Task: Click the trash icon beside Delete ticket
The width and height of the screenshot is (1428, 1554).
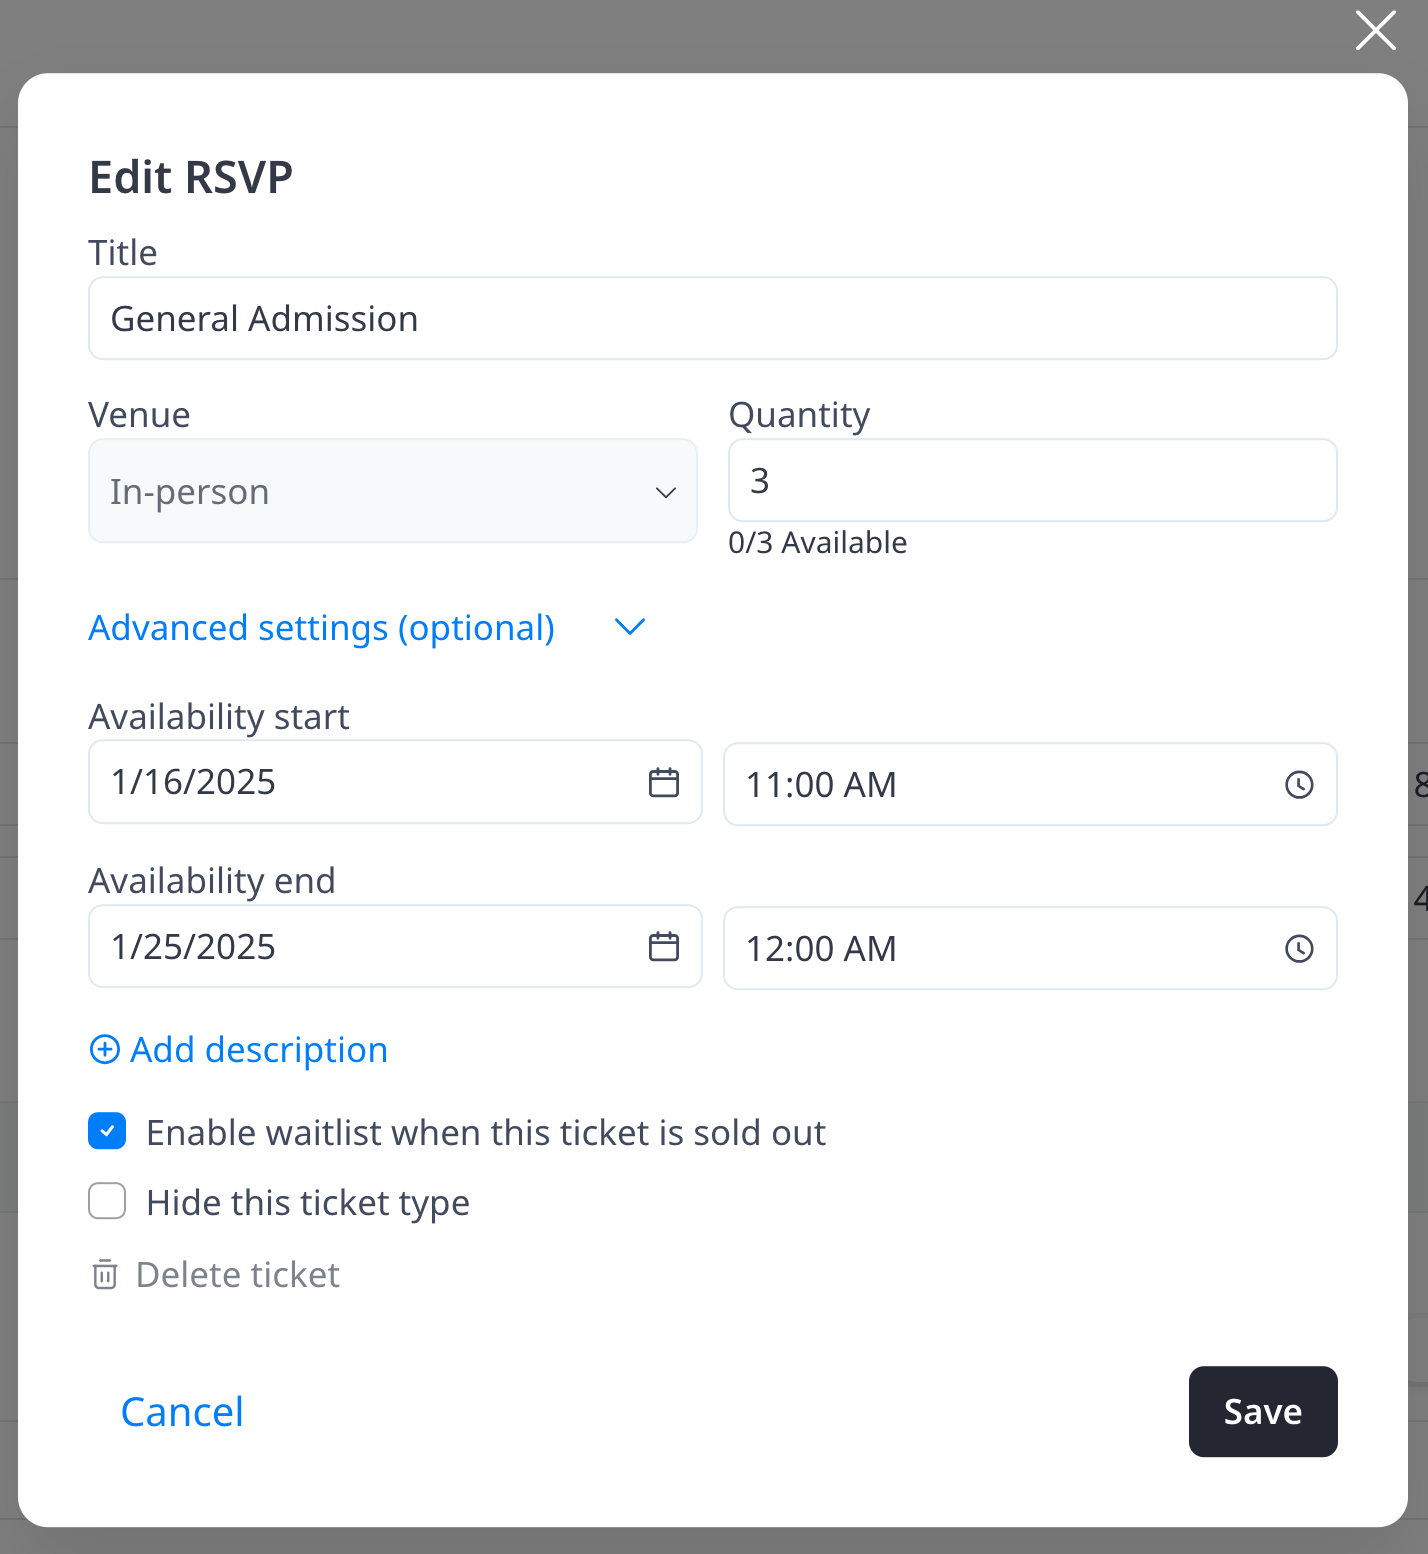Action: click(105, 1275)
